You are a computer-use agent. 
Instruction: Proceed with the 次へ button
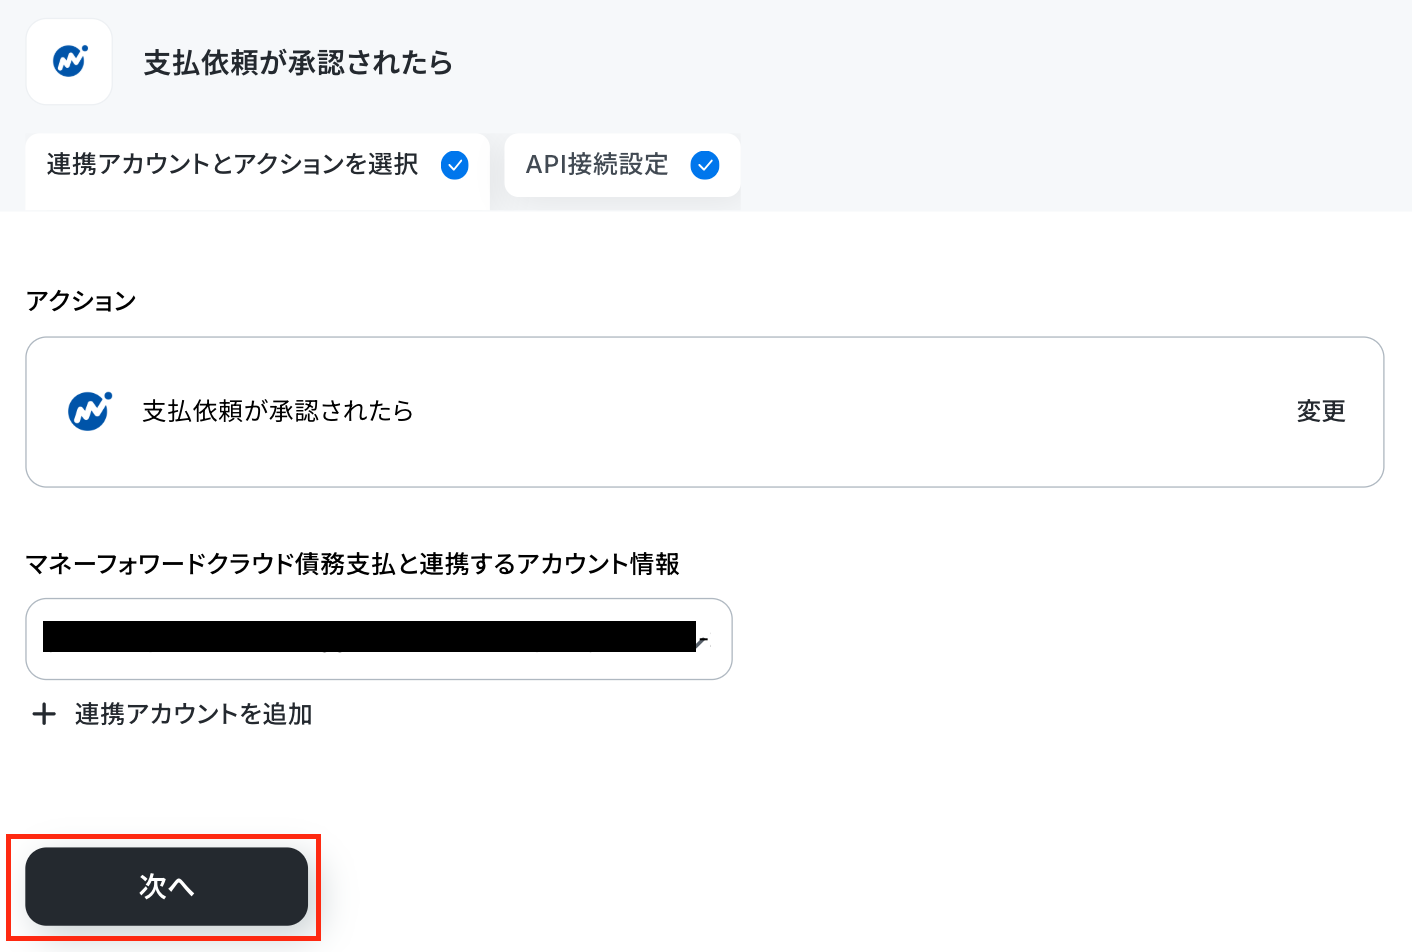(166, 886)
